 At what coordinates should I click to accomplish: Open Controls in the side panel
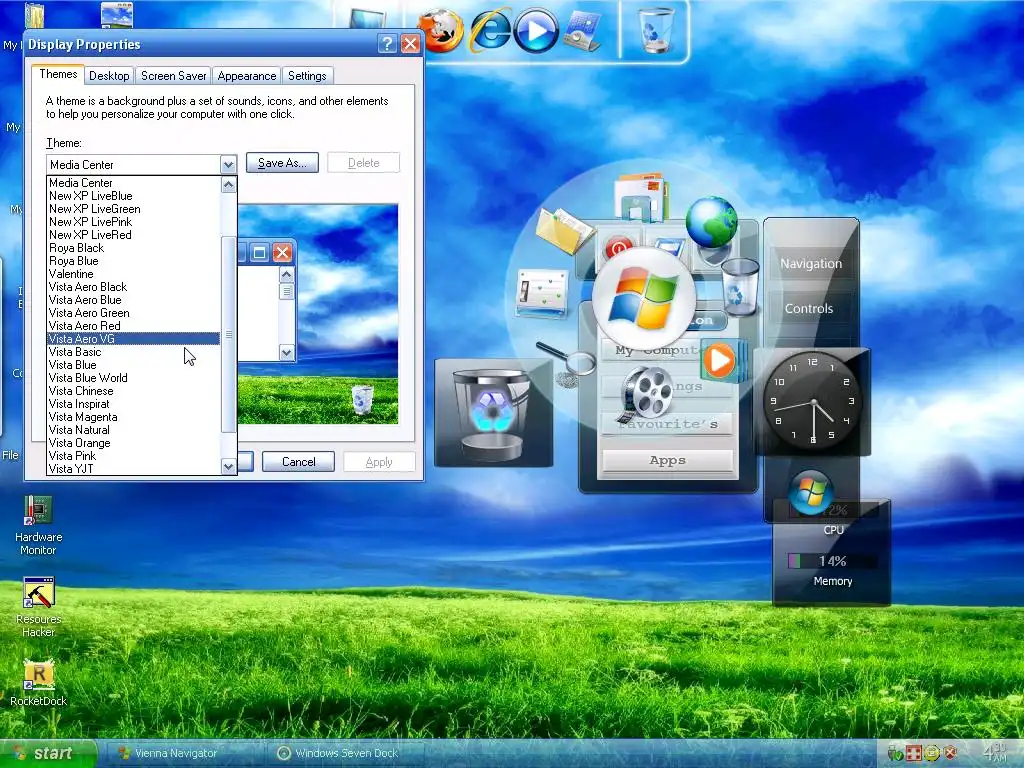point(808,309)
